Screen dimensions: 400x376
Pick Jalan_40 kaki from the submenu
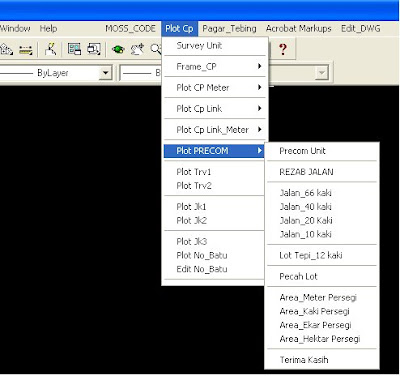[322, 207]
